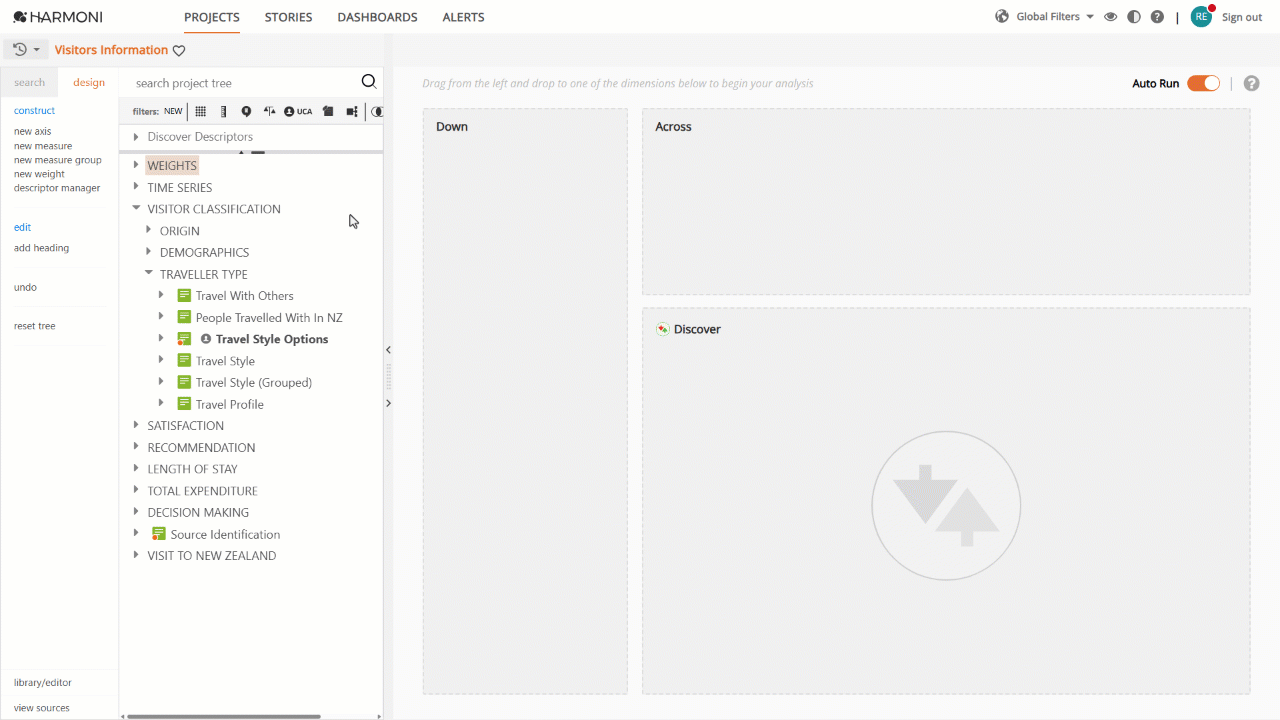The image size is (1280, 720).
Task: Click the speech bubble filter icon
Action: 246,112
